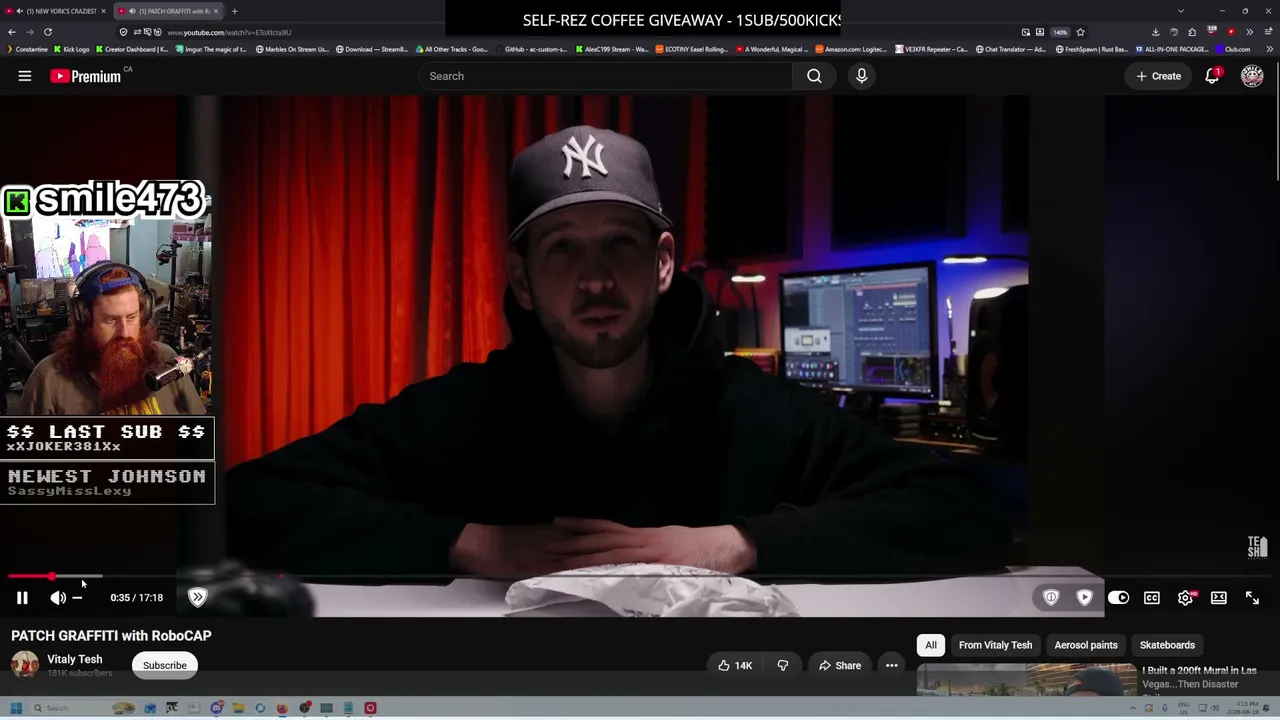Viewport: 1280px width, 720px height.
Task: Open more actions ellipsis under video
Action: pyautogui.click(x=891, y=666)
